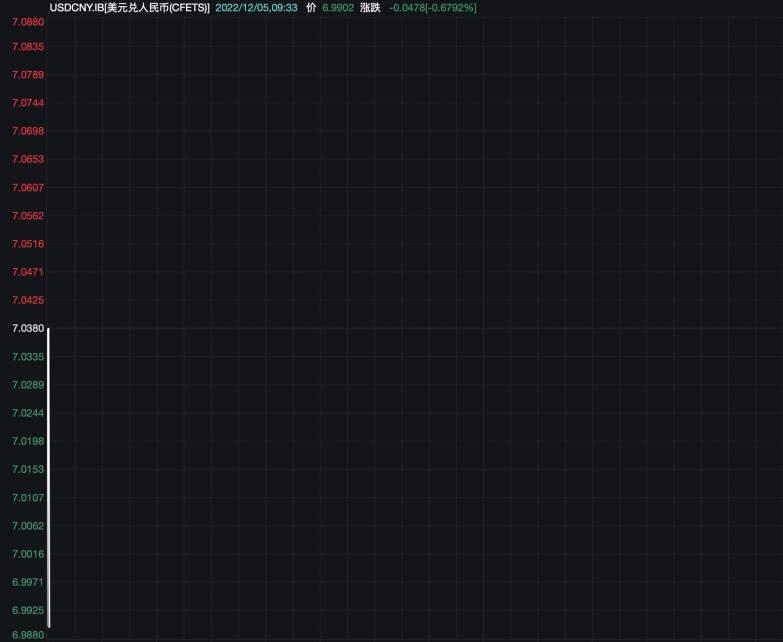Click the 7.0425 axis label

[x=28, y=300]
